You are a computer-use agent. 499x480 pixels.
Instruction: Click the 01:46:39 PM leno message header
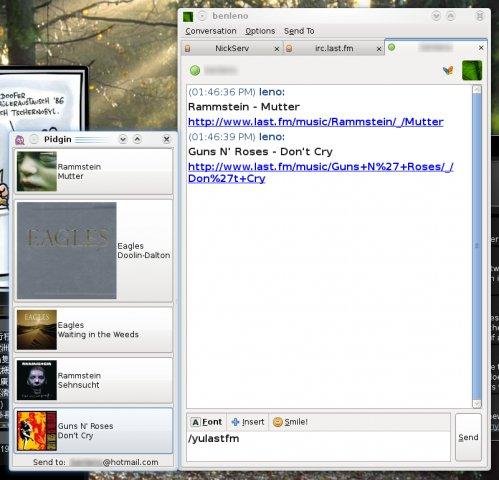pos(236,137)
